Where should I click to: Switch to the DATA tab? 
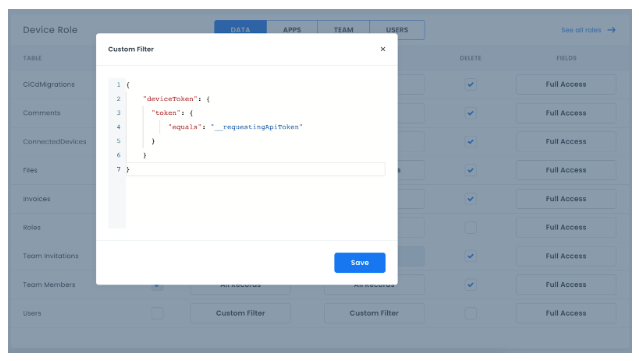click(240, 30)
